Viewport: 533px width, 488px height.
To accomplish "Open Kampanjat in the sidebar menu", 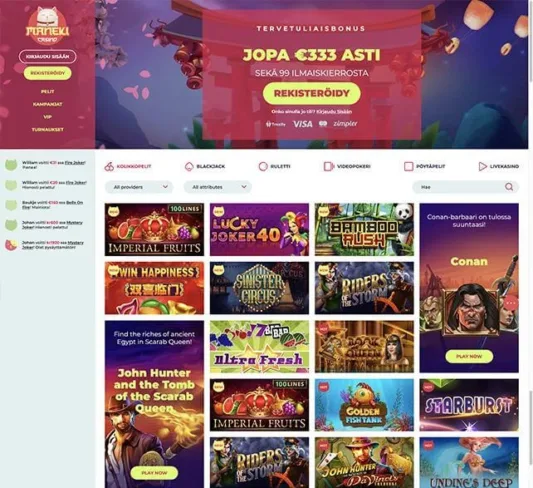I will [x=48, y=104].
